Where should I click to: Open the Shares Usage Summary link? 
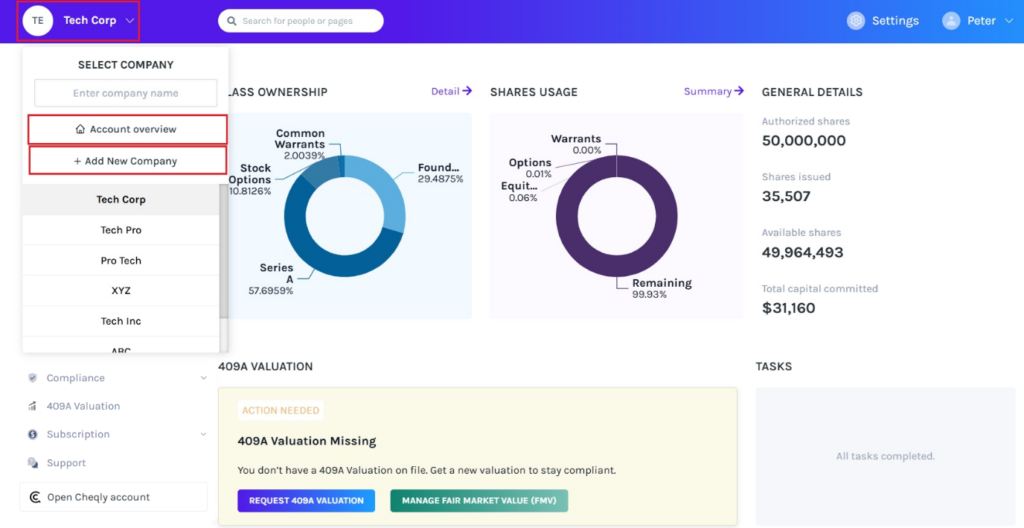coord(713,91)
